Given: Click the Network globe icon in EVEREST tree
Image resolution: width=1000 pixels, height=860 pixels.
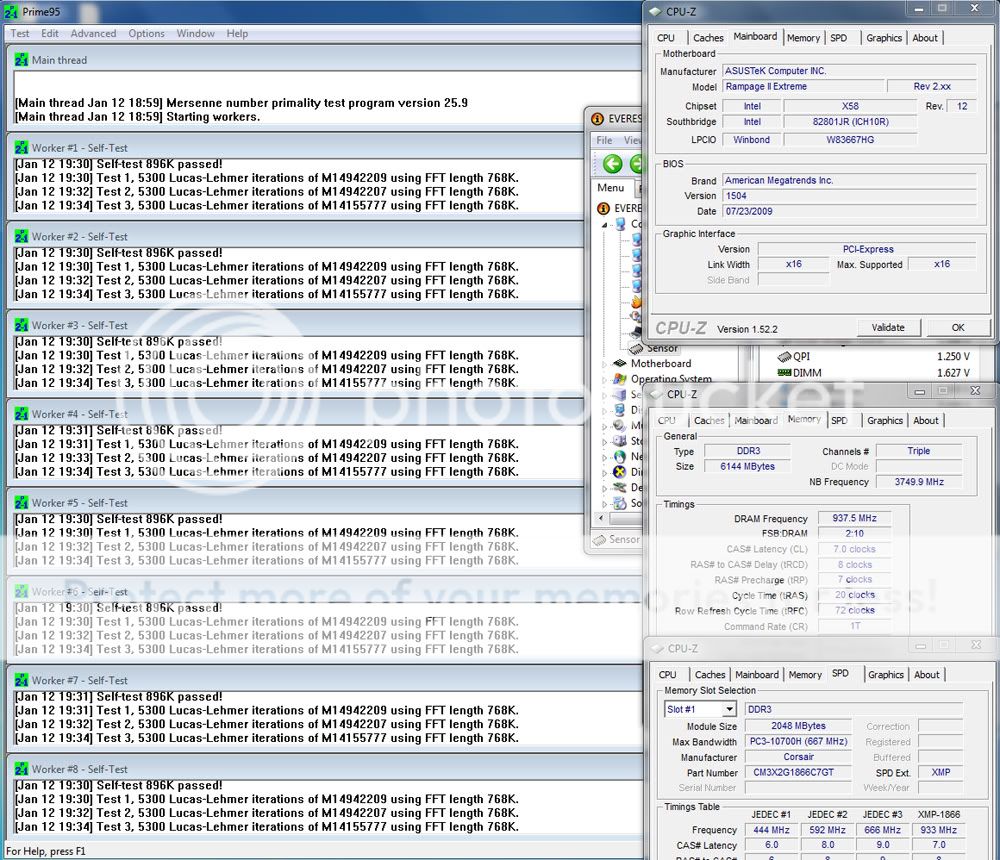Looking at the screenshot, I should [619, 456].
